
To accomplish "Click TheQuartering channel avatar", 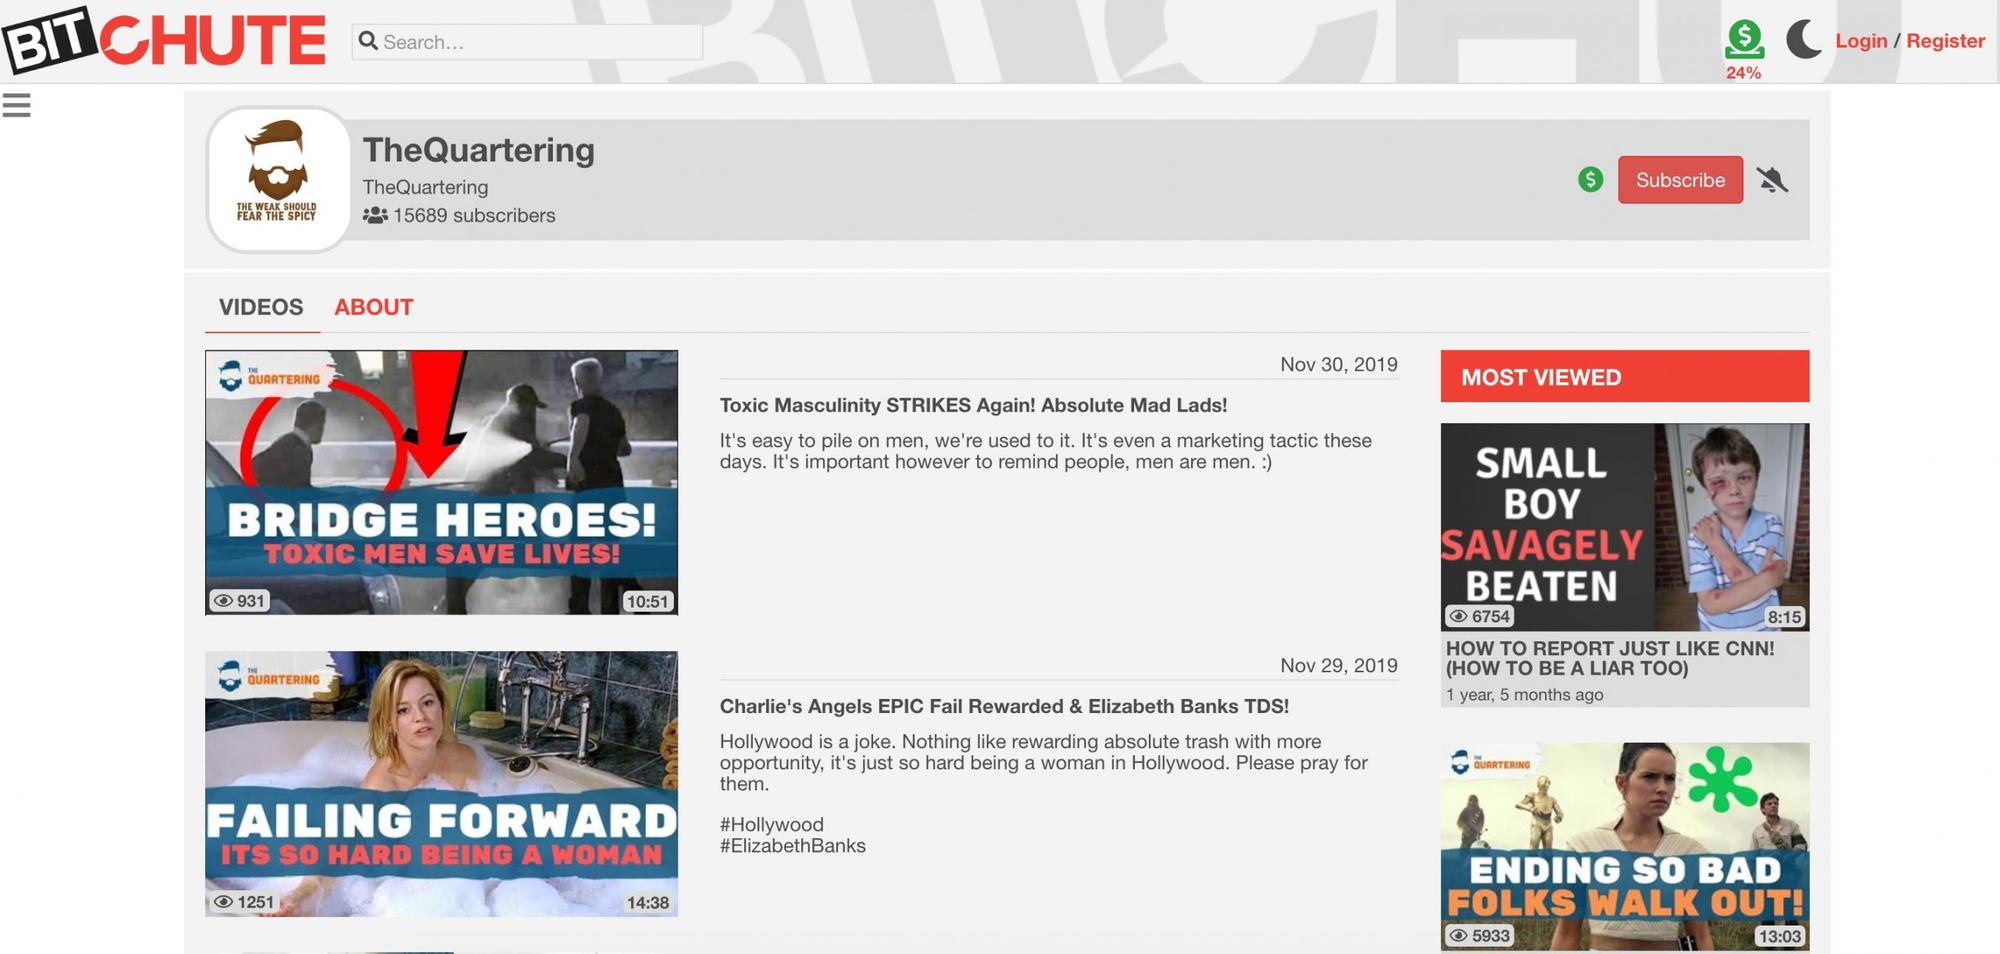I will pos(278,180).
